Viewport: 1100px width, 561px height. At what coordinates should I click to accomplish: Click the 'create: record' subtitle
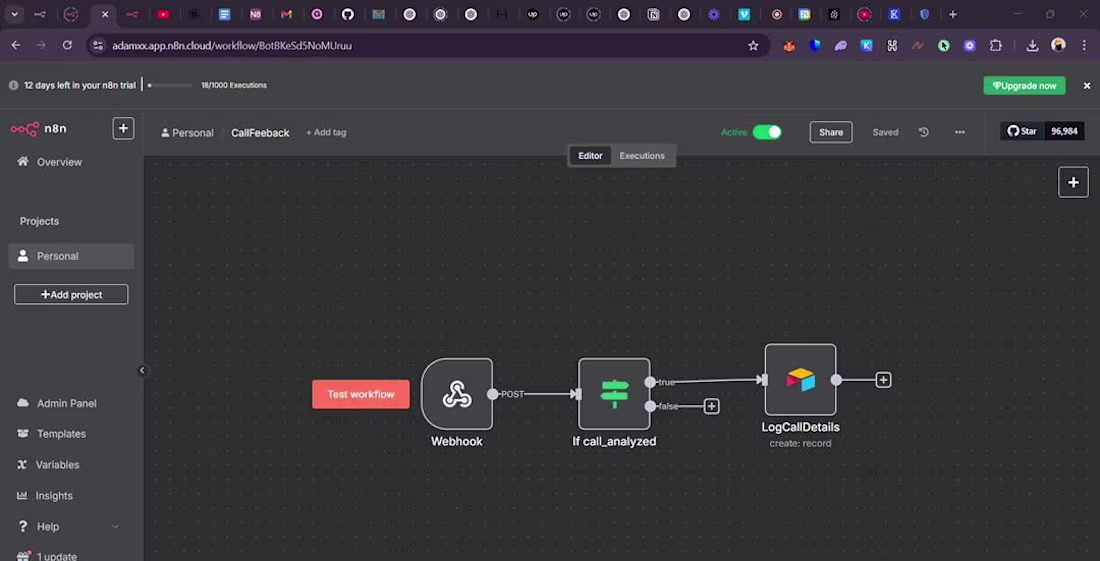(800, 443)
